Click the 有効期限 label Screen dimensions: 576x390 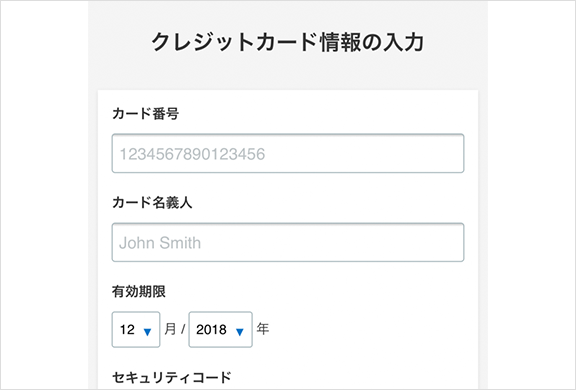pos(139,292)
